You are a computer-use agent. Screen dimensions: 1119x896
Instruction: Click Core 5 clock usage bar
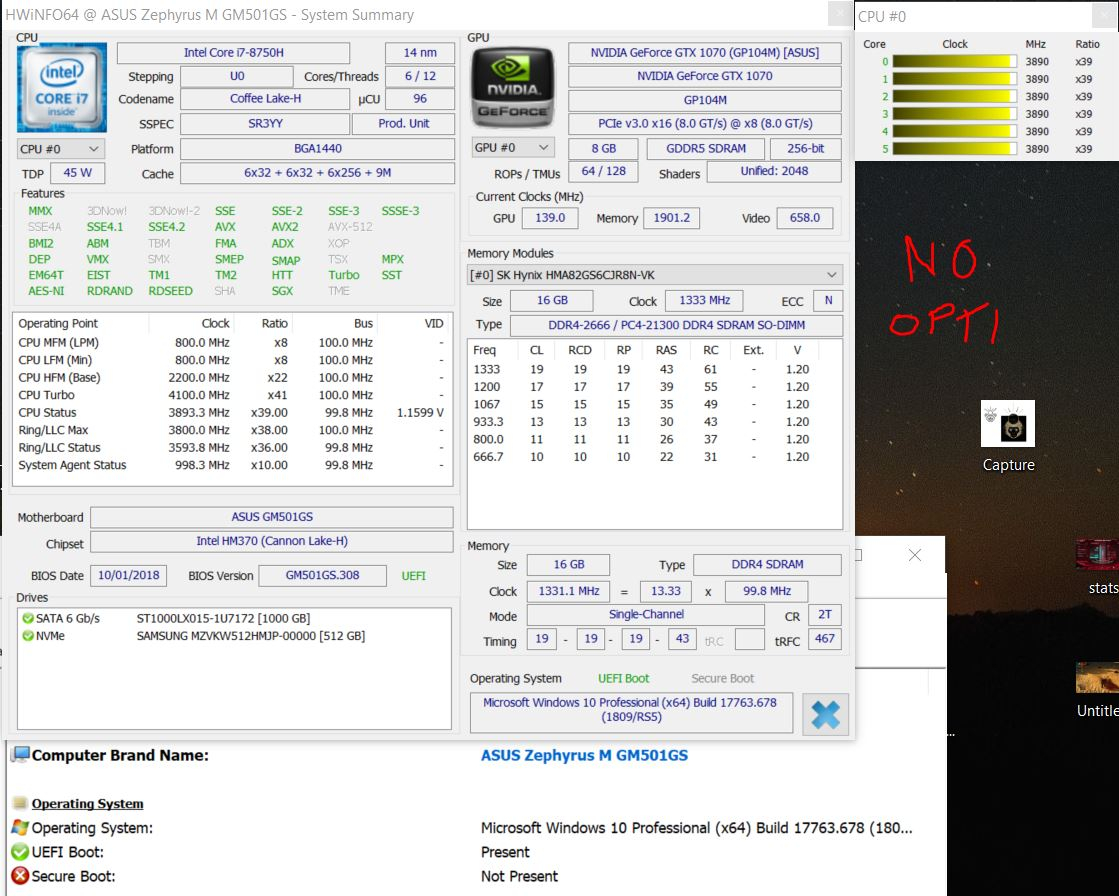tap(954, 148)
